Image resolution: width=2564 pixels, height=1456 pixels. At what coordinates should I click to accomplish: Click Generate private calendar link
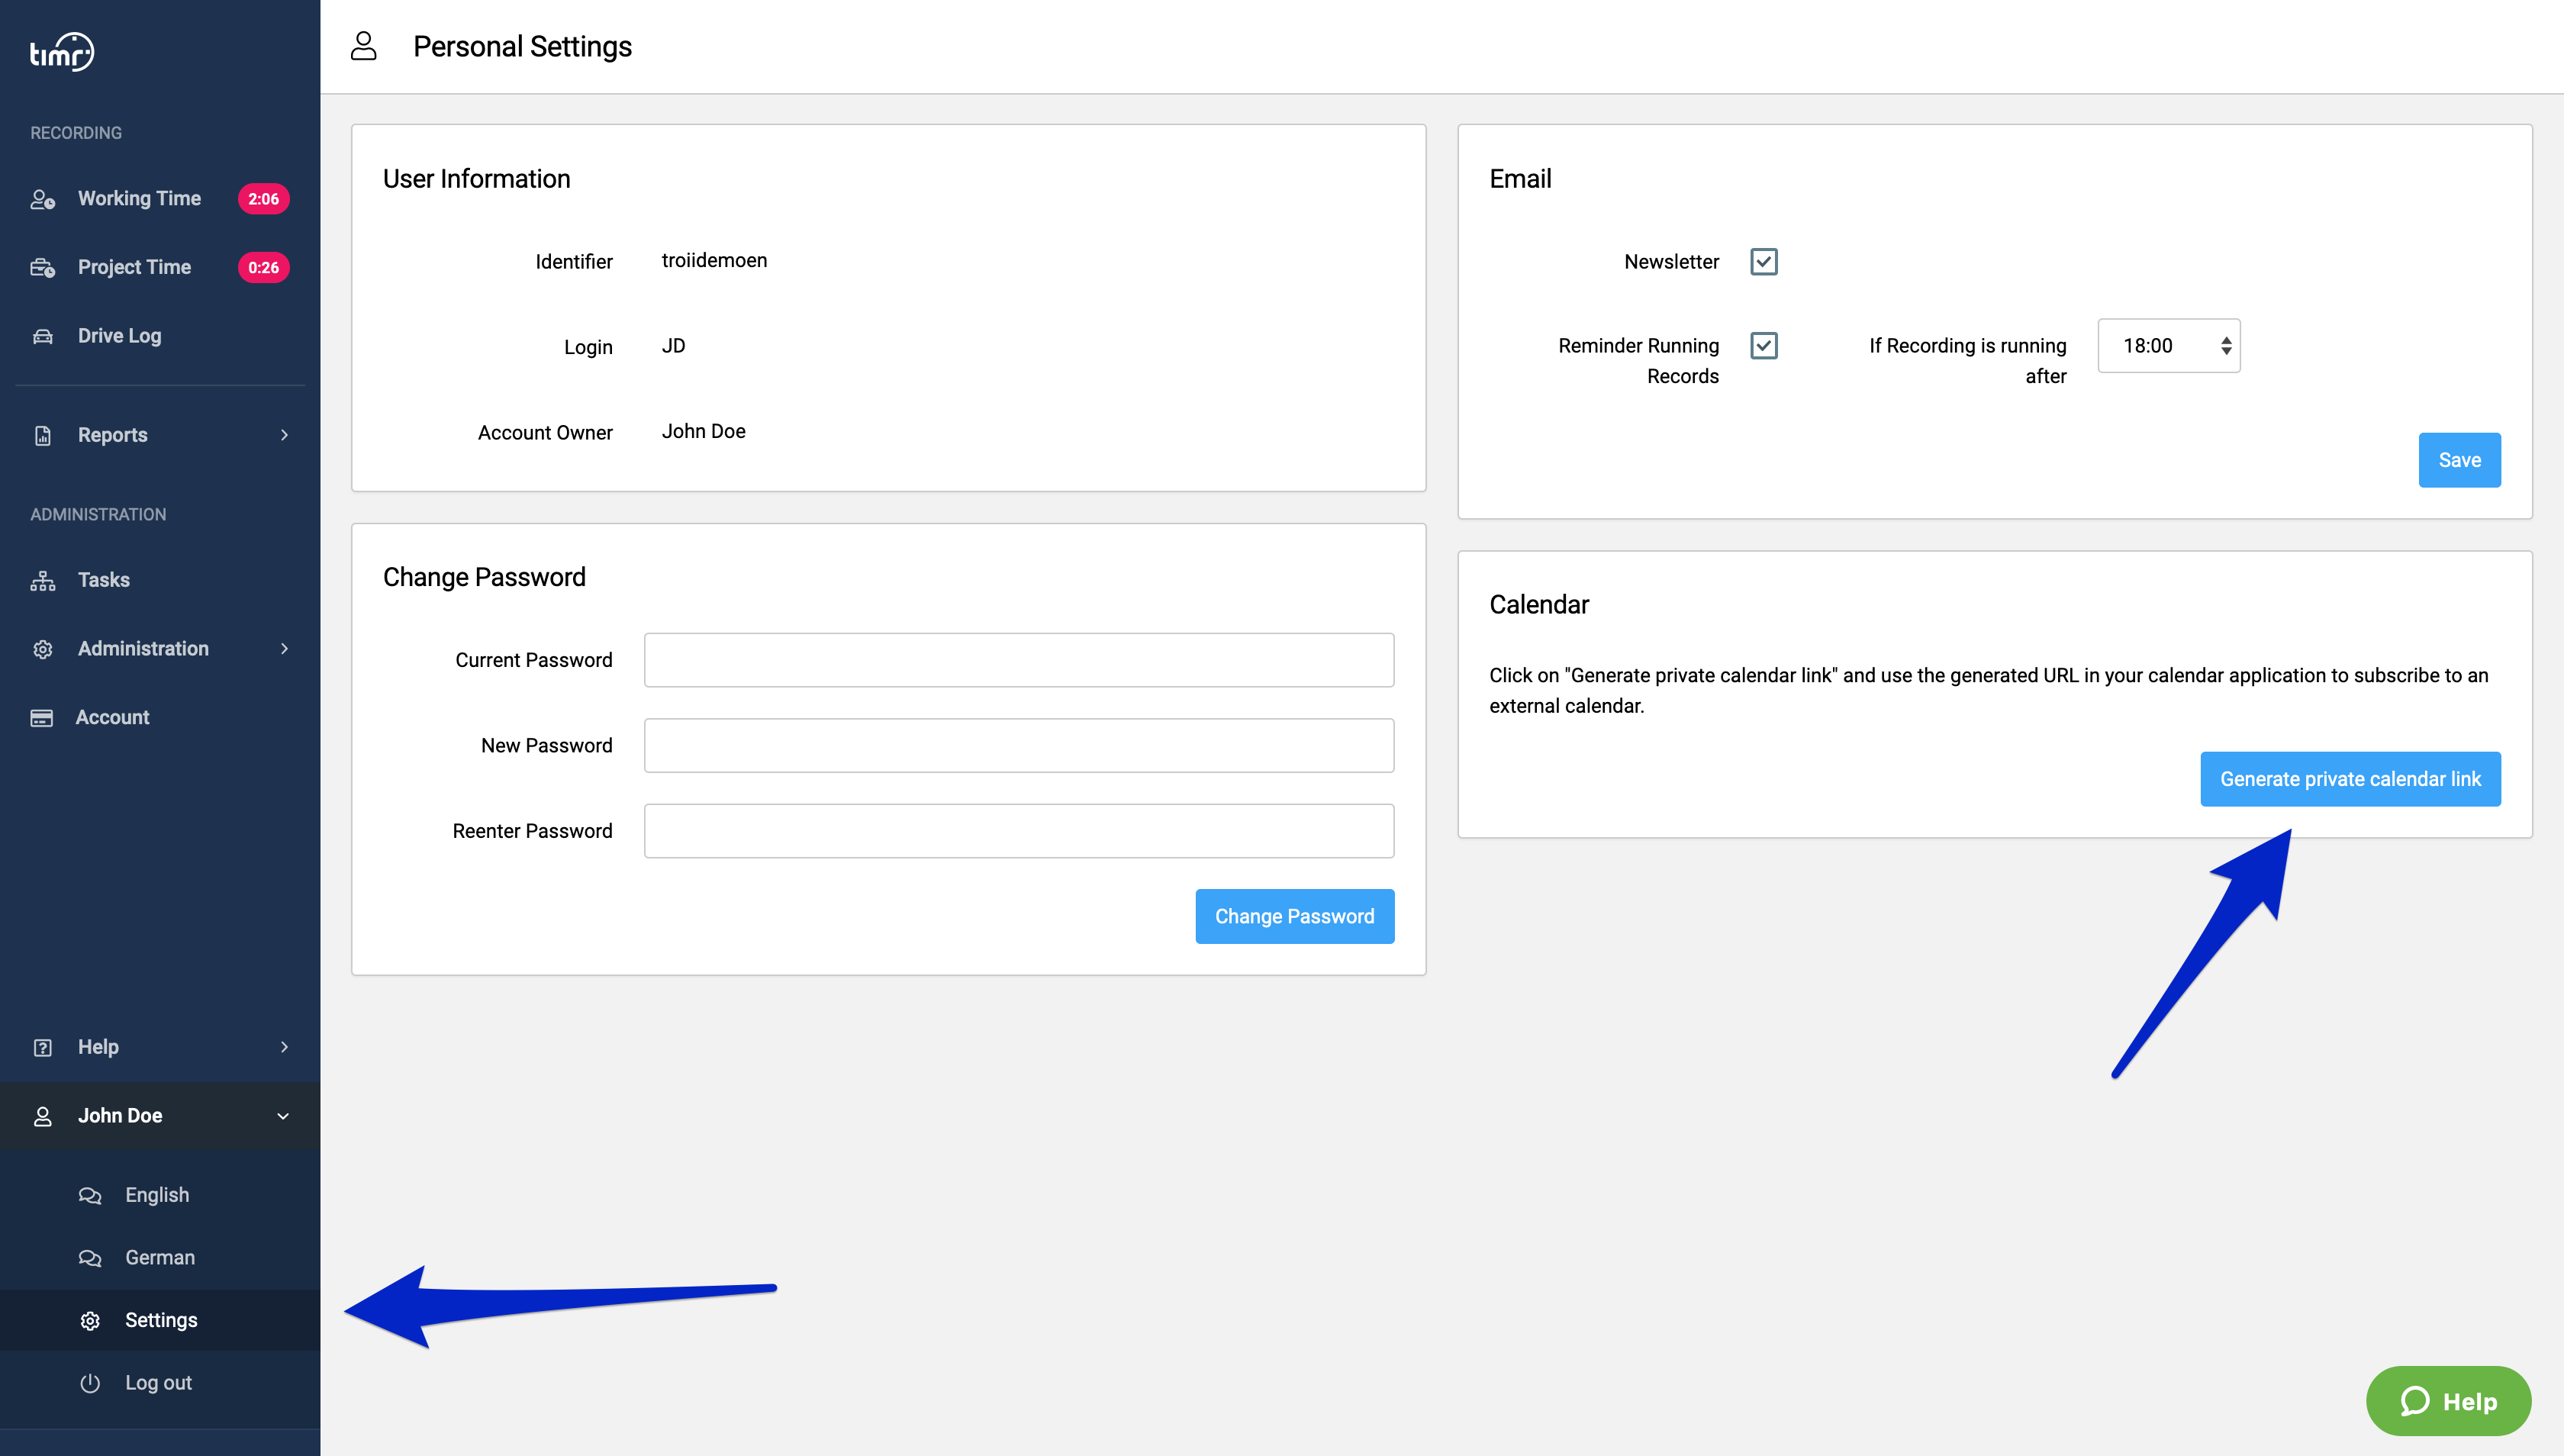tap(2350, 779)
